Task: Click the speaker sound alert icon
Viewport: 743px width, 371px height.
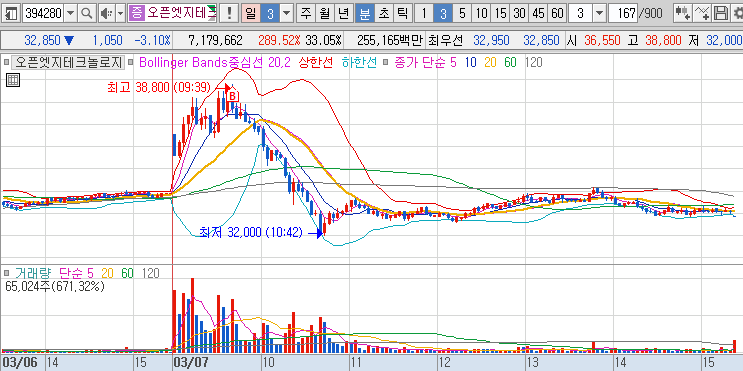Action: click(107, 13)
